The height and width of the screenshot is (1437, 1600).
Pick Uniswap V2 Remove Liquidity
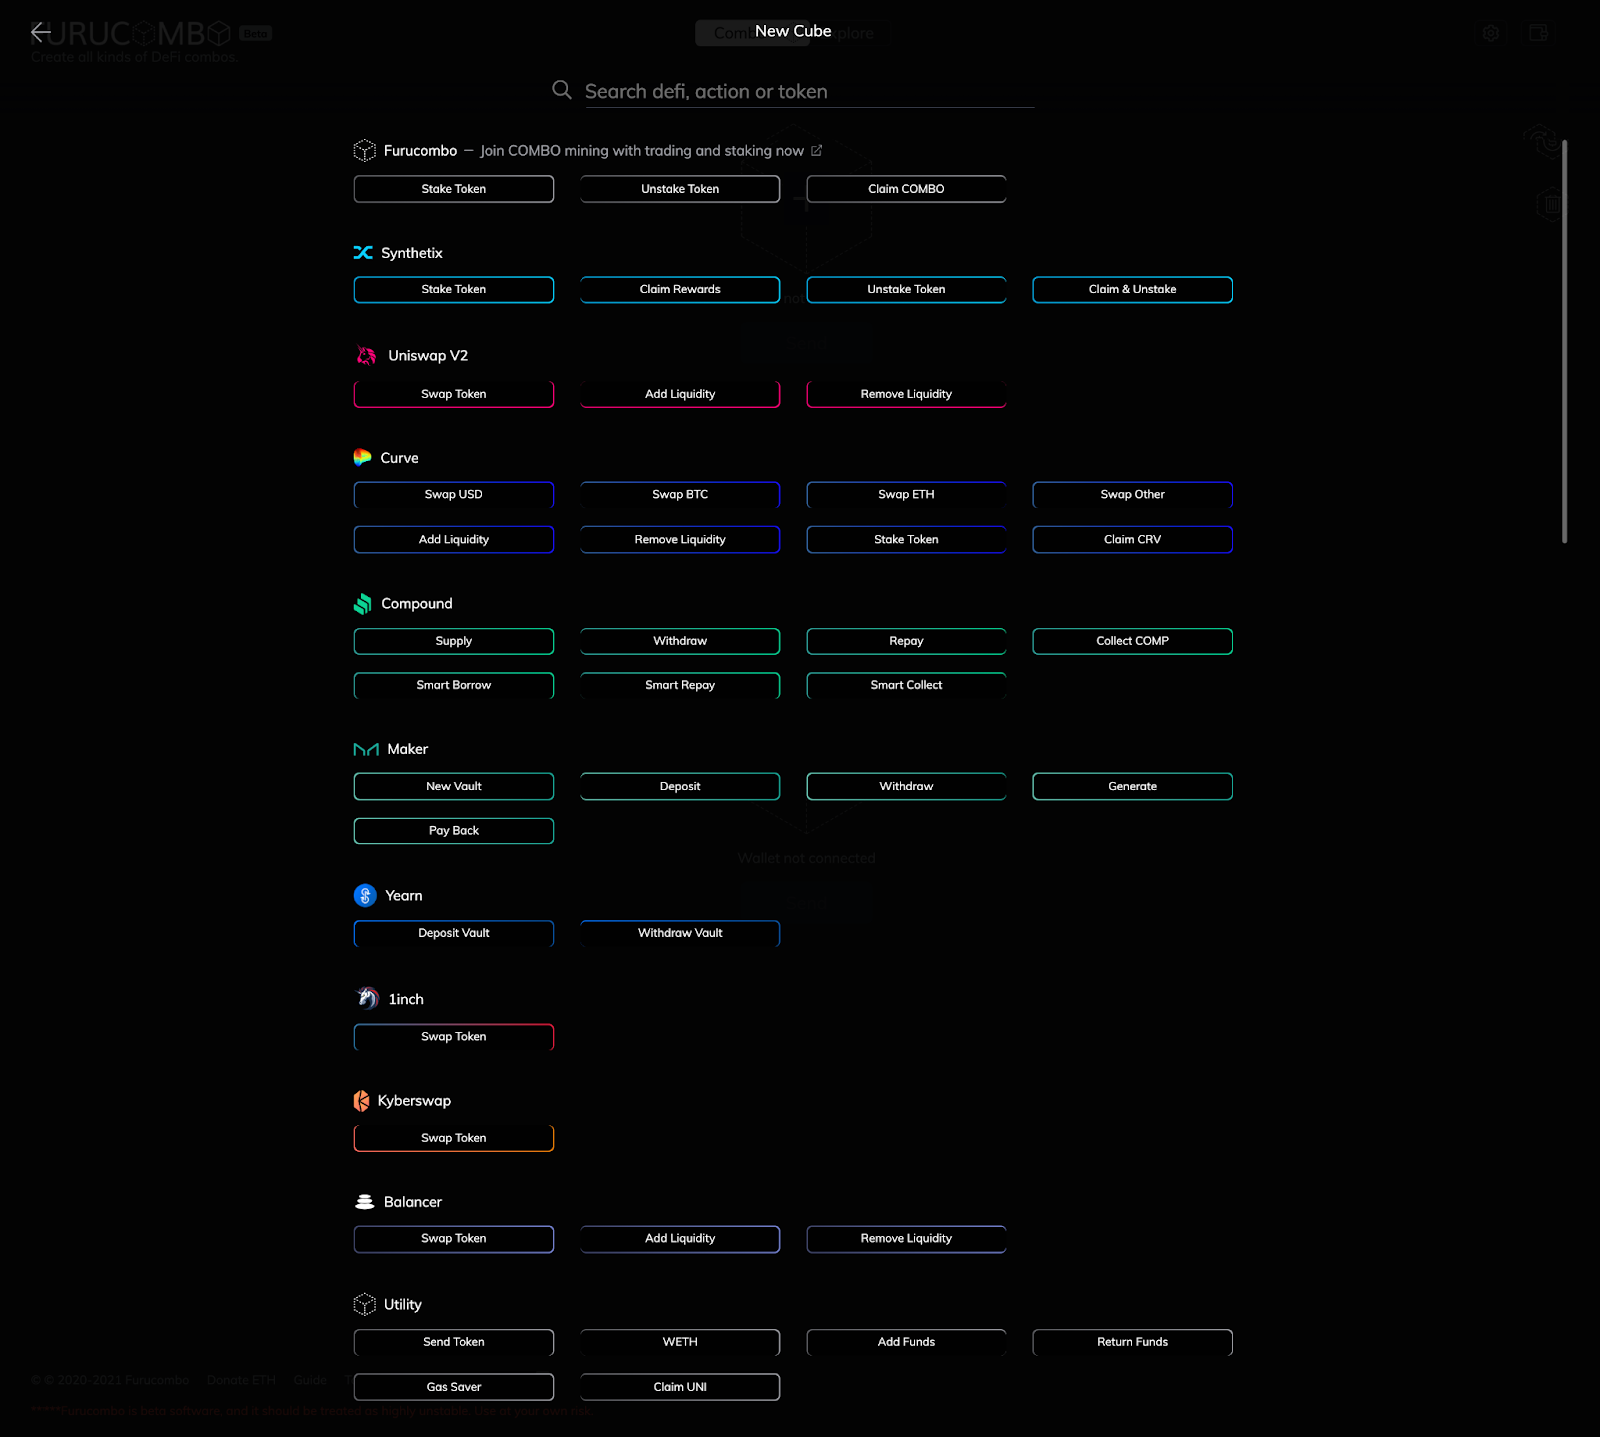[906, 394]
